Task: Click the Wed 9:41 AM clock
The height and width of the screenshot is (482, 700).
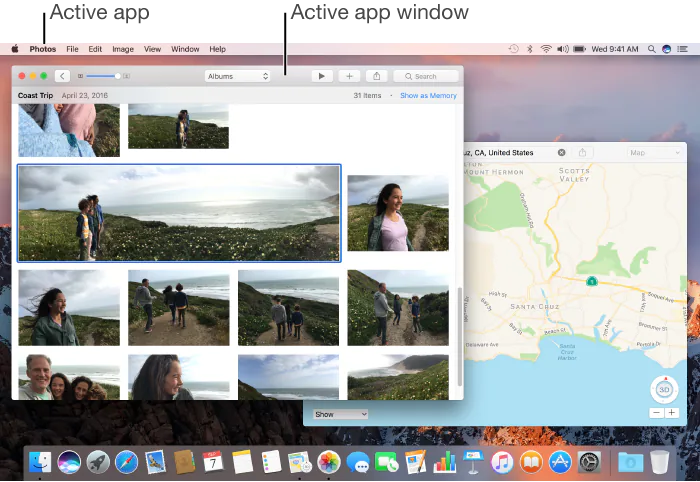Action: [615, 49]
